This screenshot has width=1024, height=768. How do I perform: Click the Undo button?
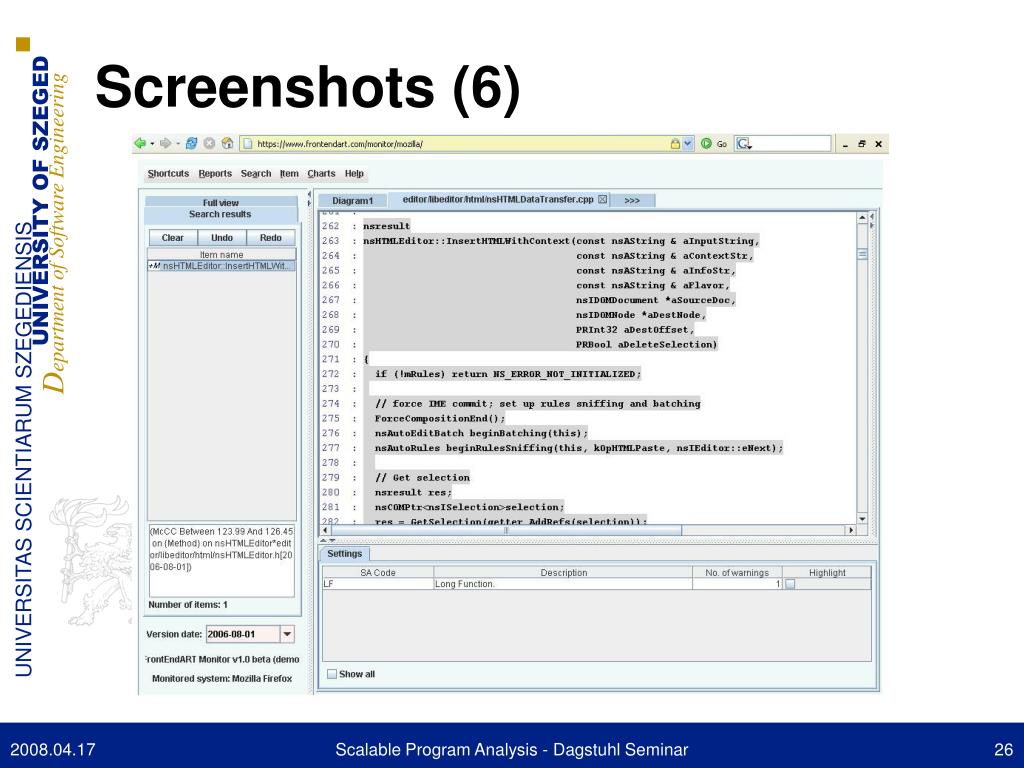pos(222,238)
